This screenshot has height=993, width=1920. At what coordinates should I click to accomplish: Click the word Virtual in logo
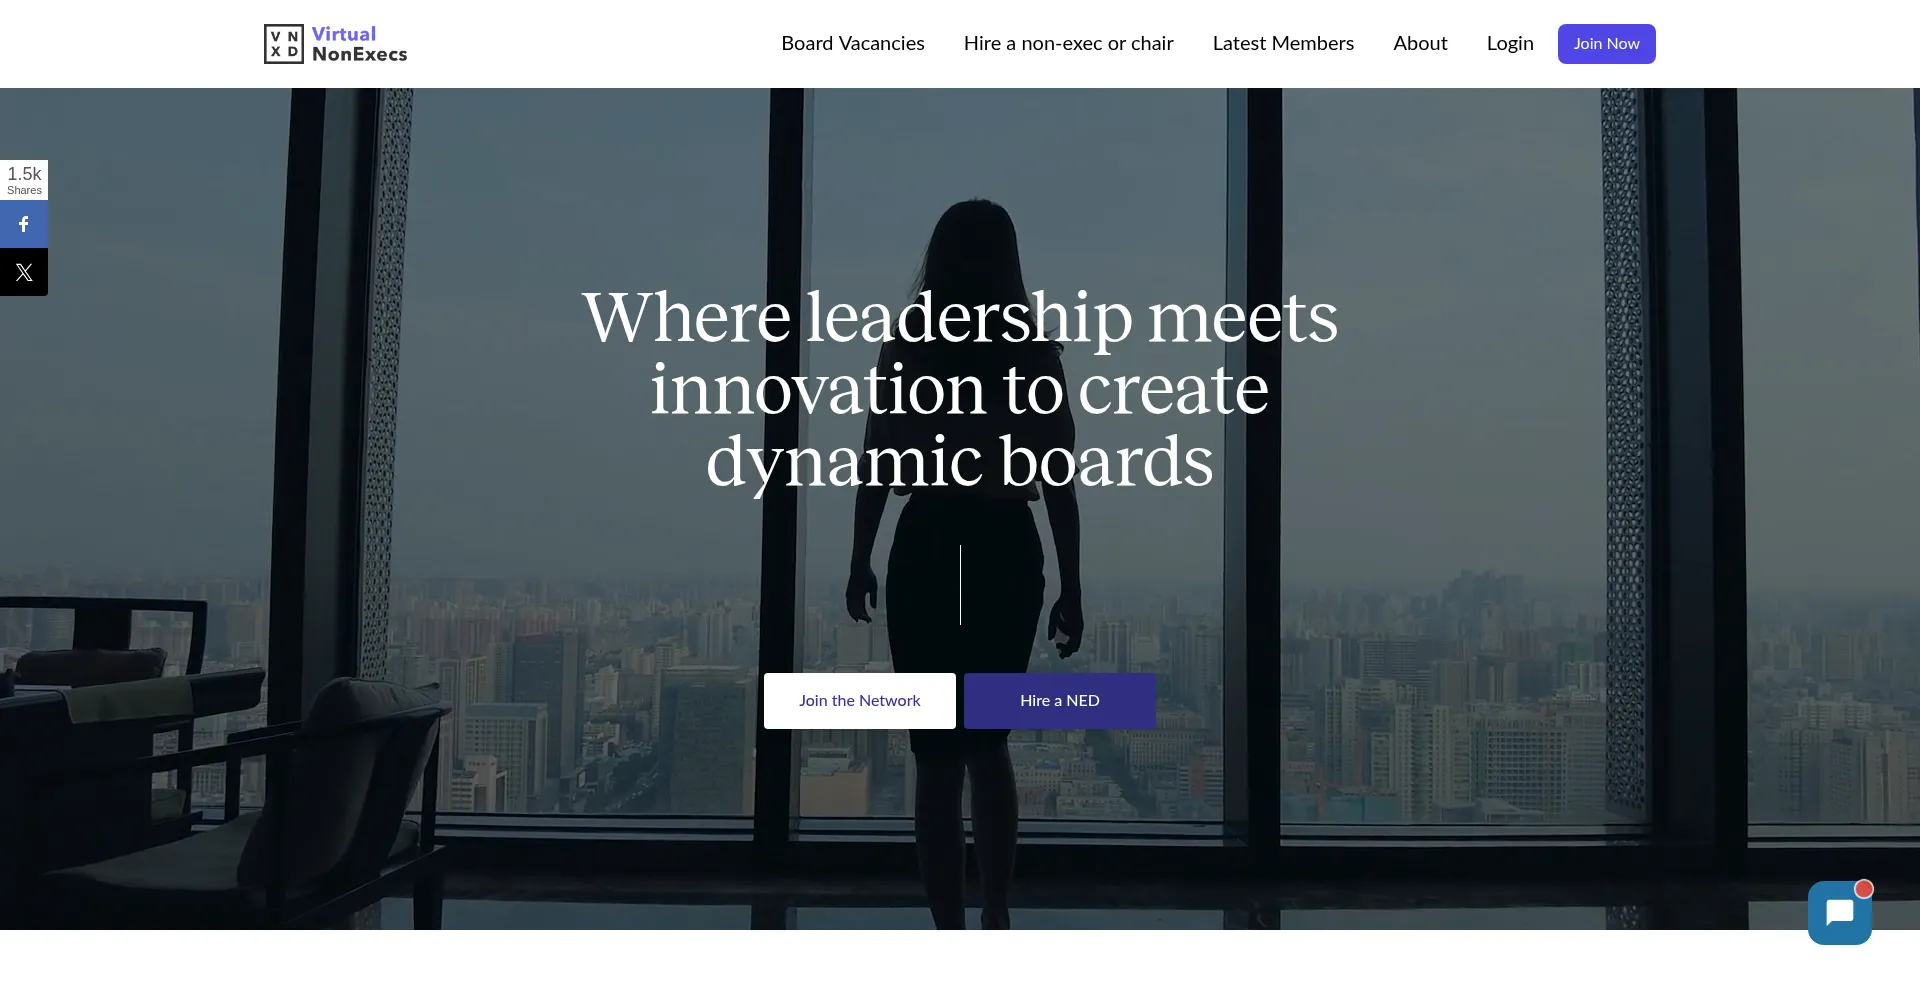coord(344,34)
